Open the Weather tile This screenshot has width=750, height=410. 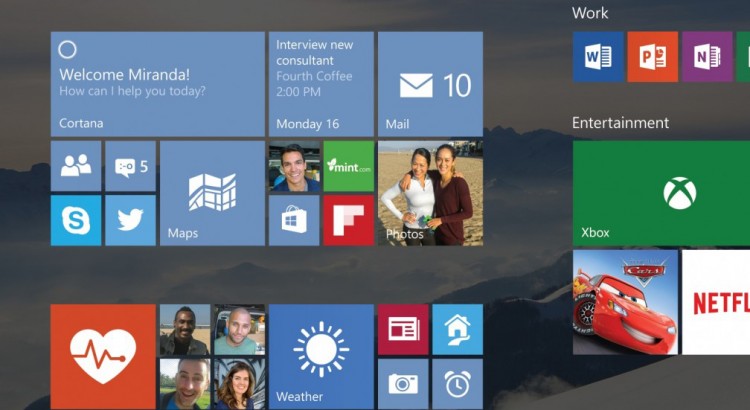pos(321,357)
